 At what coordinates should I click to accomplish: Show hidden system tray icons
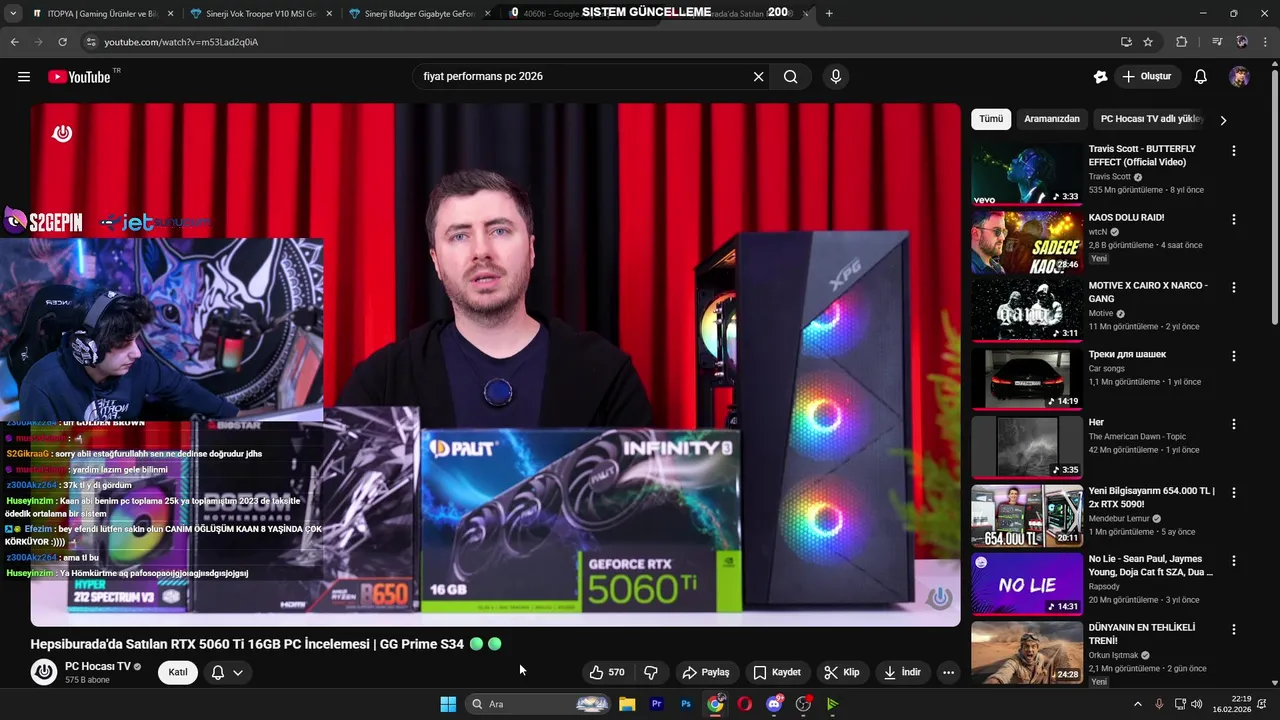pyautogui.click(x=1137, y=704)
